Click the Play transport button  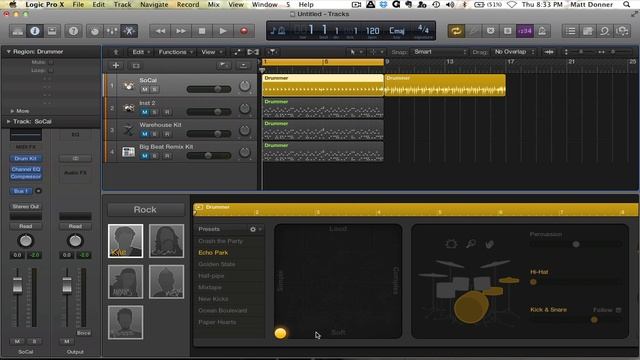tap(223, 31)
